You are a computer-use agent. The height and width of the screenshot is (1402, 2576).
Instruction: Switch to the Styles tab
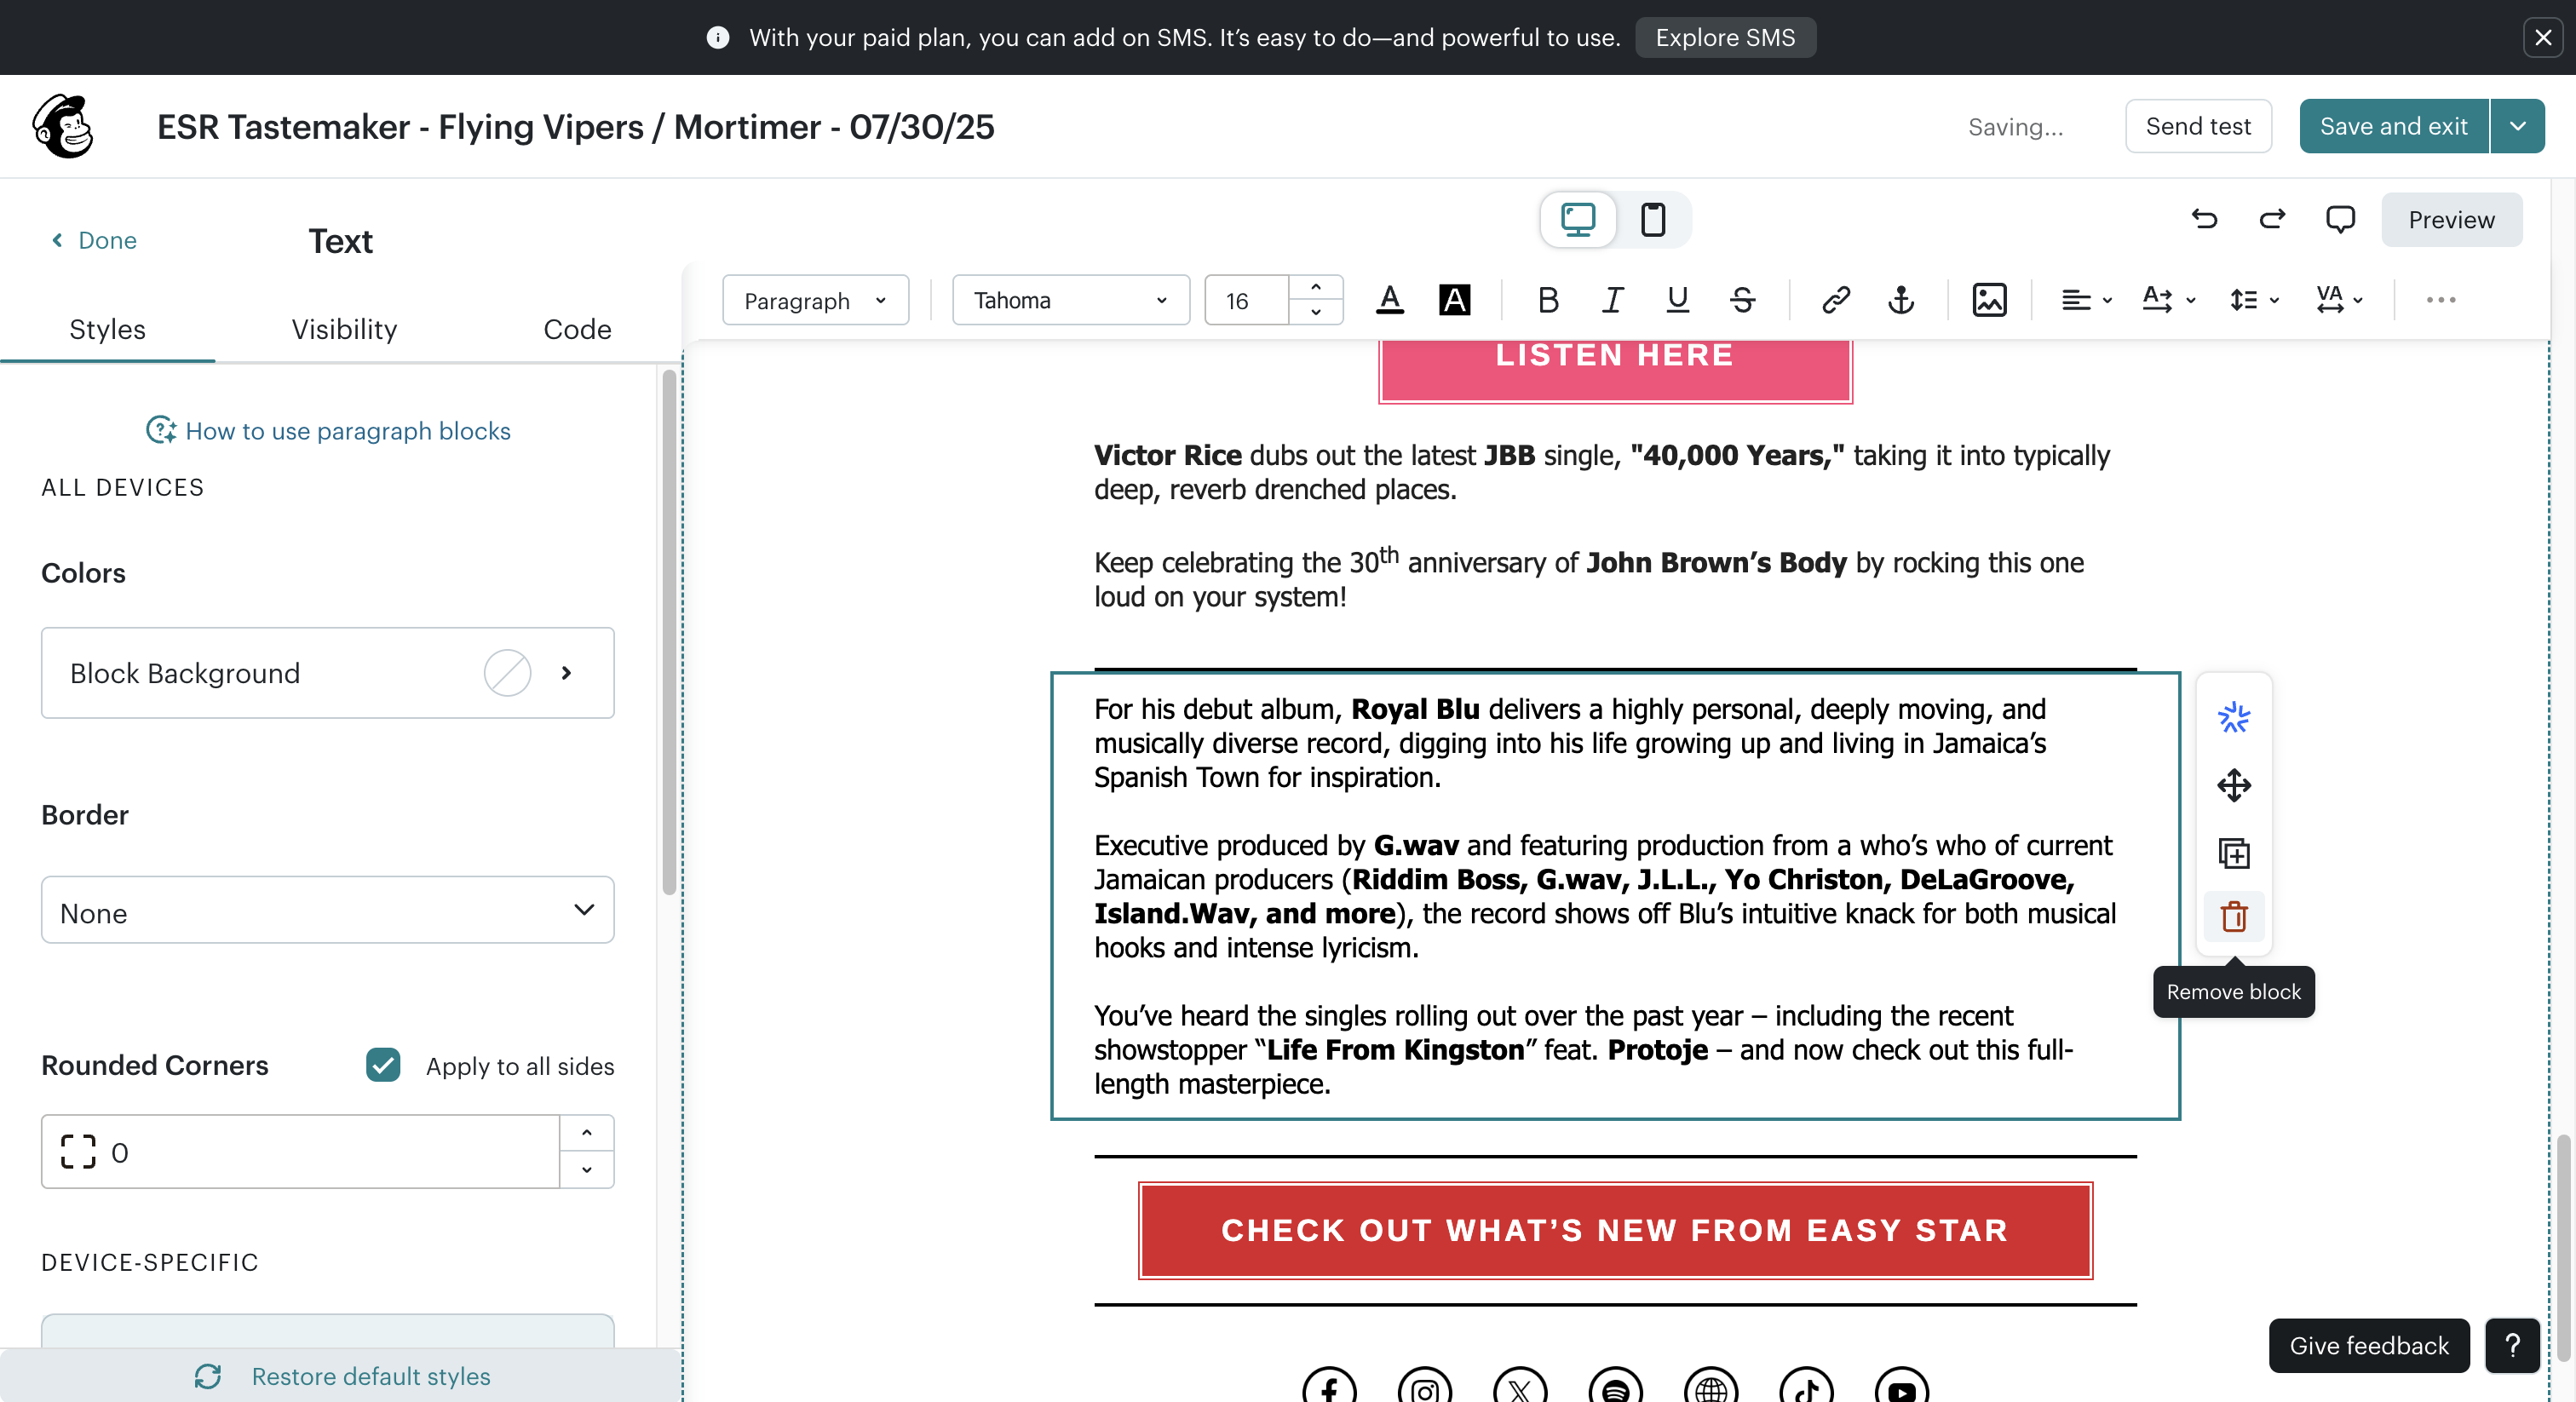tap(107, 329)
